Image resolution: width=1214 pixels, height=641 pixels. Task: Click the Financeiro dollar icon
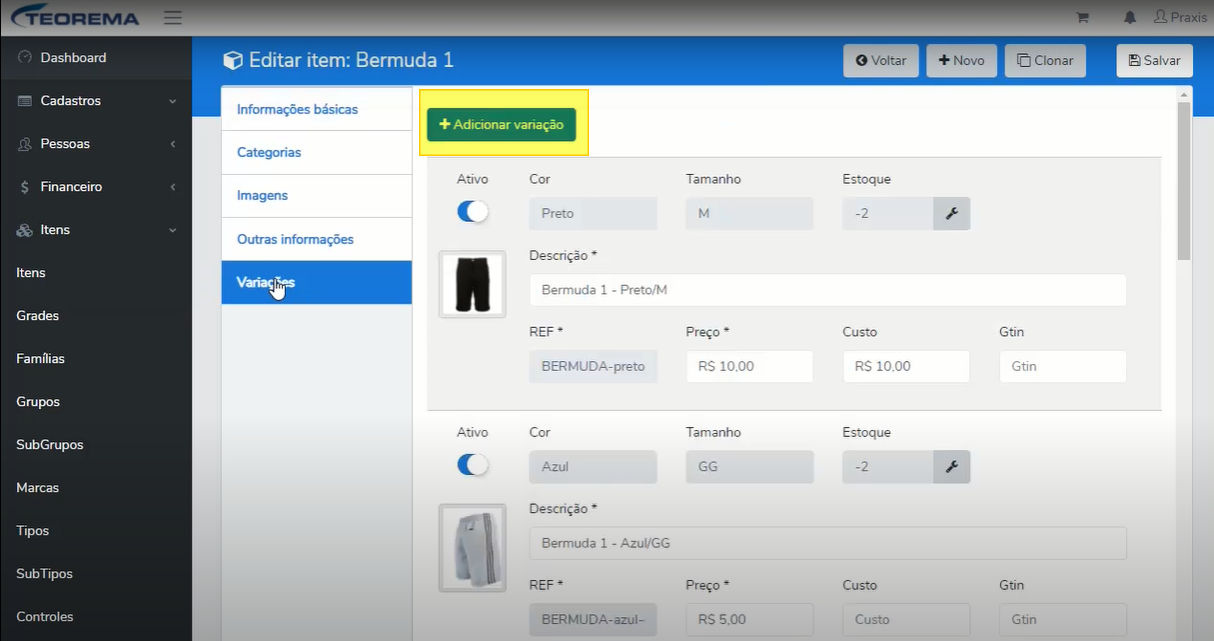coord(25,187)
